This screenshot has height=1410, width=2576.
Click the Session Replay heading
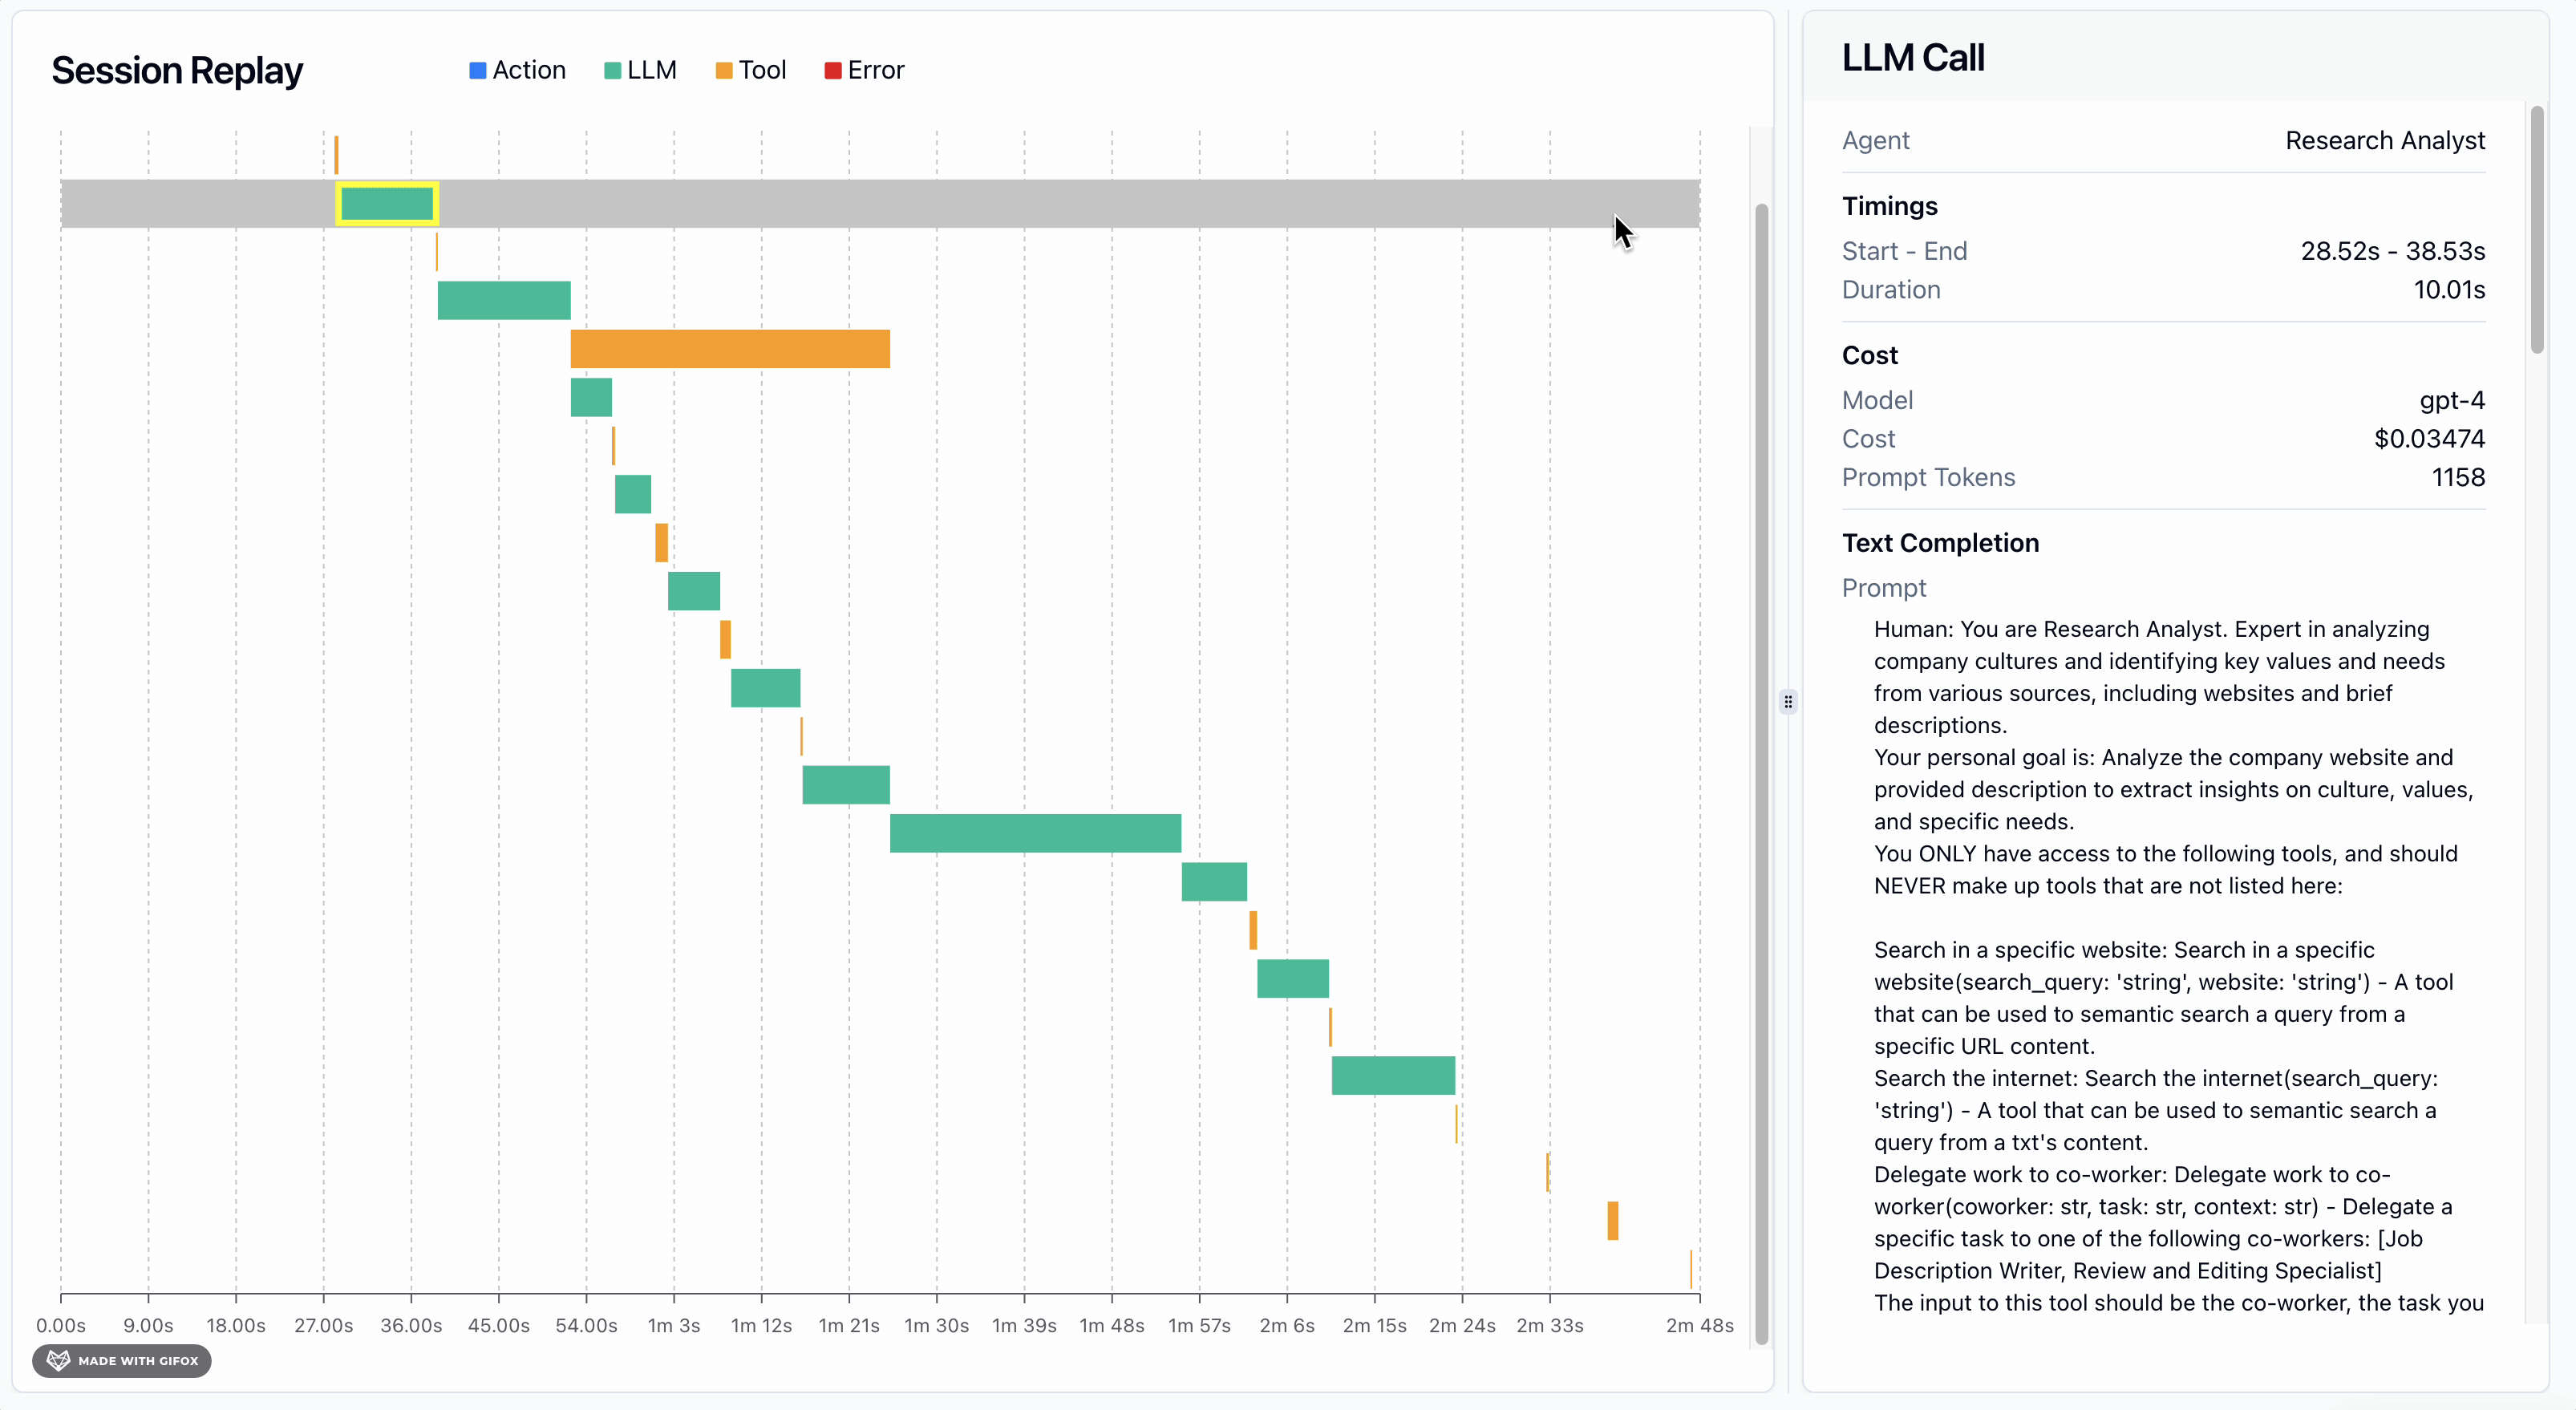(177, 70)
